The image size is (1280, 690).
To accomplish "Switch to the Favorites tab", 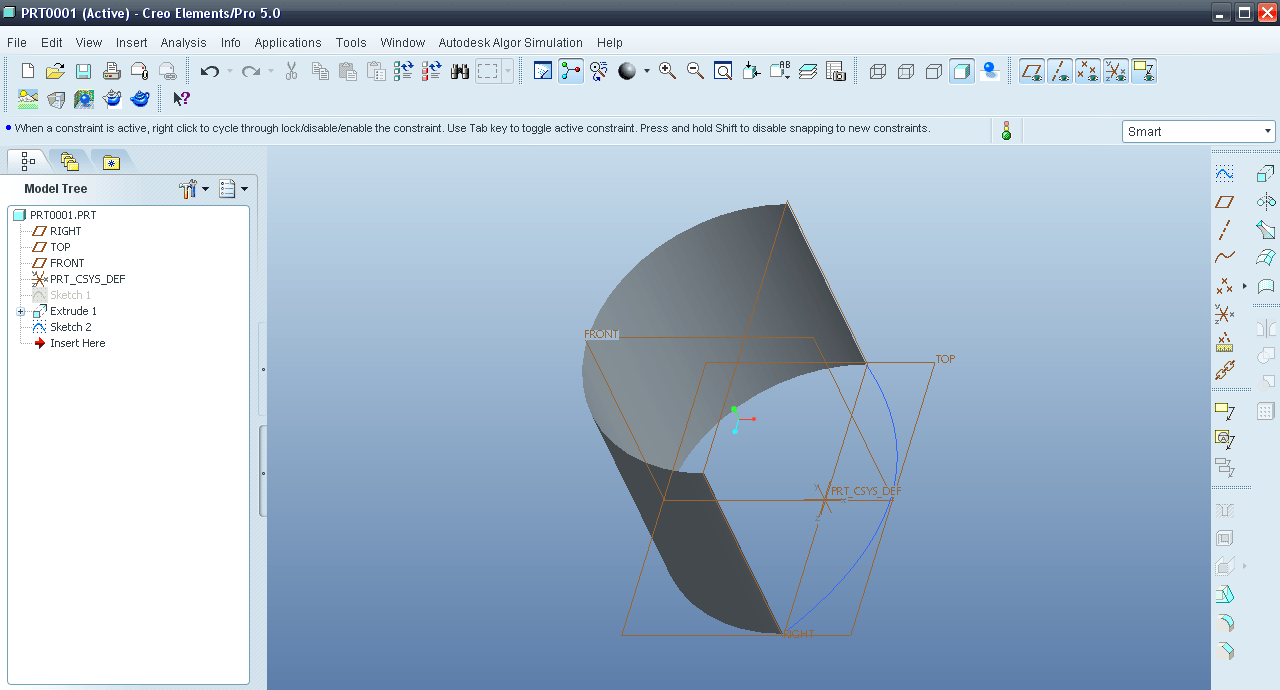I will pyautogui.click(x=111, y=161).
